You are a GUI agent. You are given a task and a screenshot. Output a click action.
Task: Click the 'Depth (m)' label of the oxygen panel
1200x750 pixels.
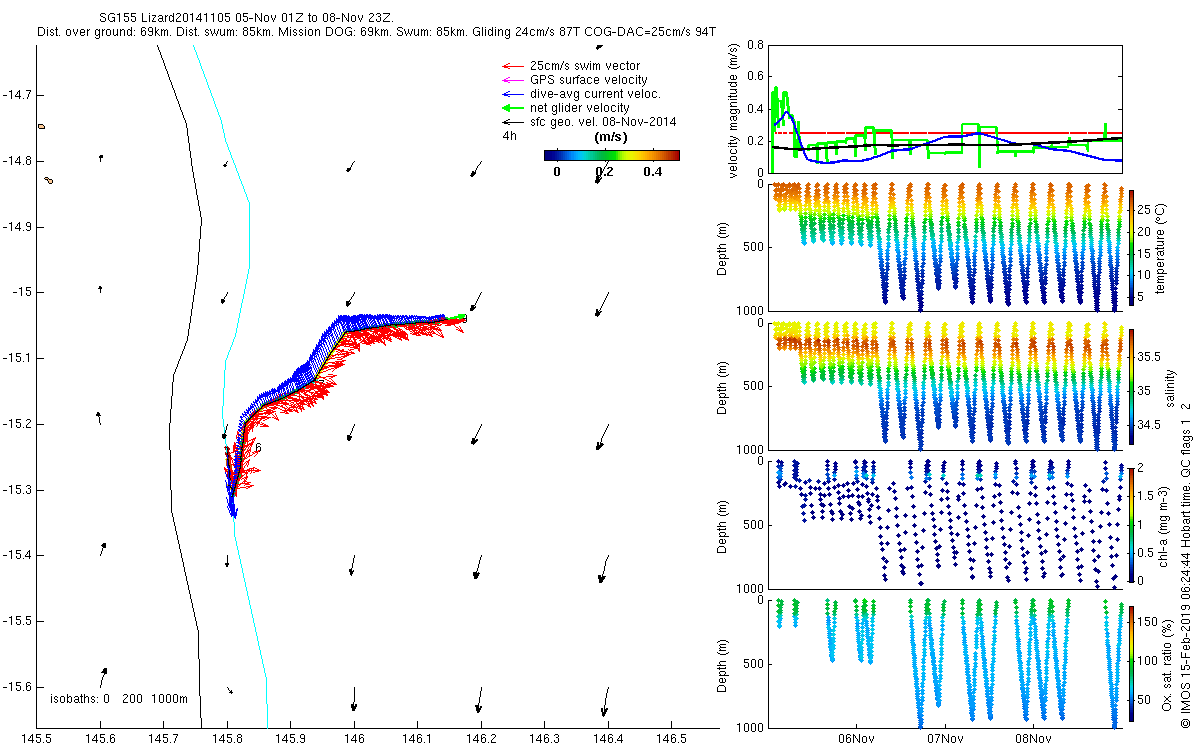[723, 664]
